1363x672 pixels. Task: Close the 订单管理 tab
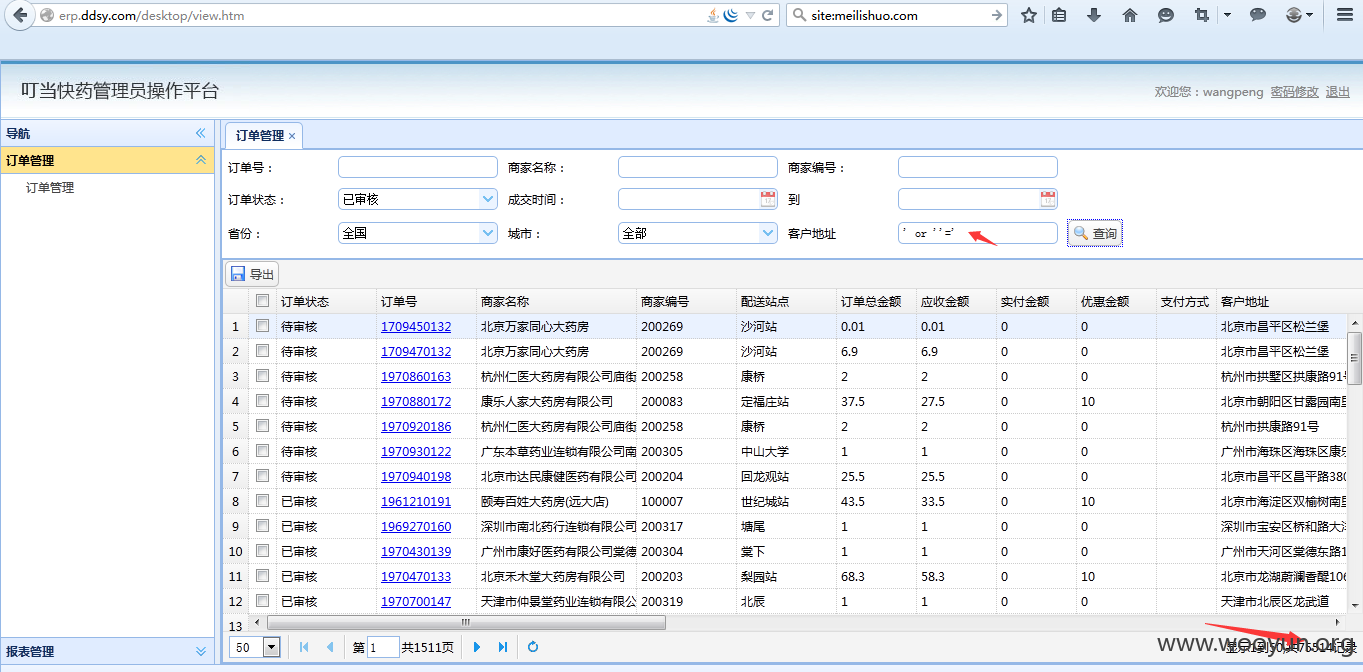292,136
